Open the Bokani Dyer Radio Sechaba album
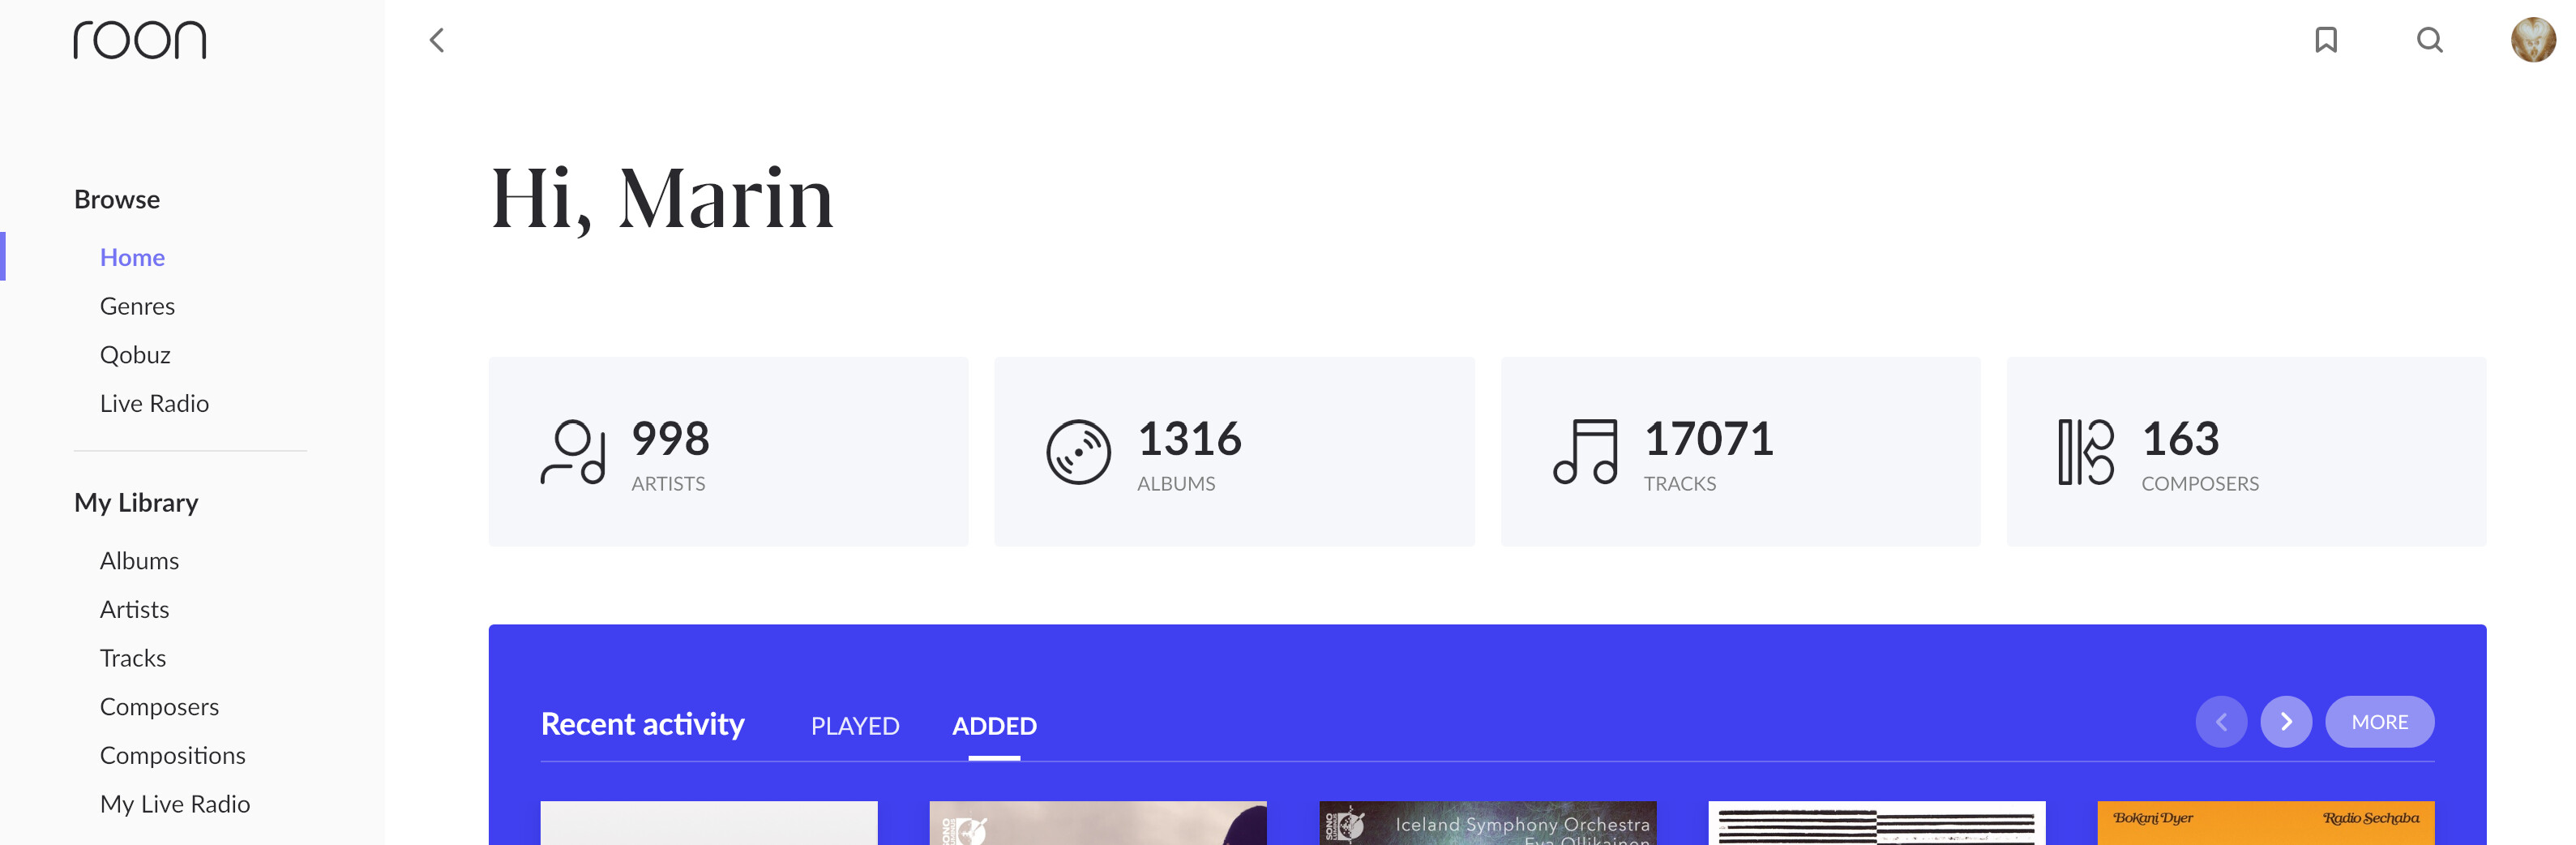 2265,823
